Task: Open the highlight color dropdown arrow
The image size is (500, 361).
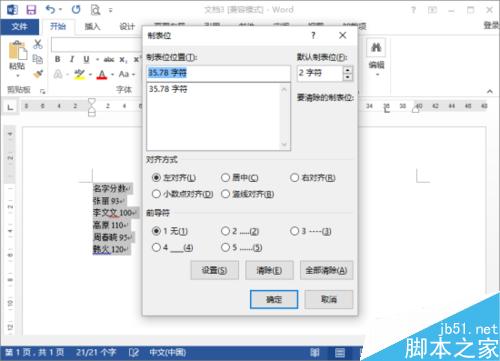Action: pos(90,74)
